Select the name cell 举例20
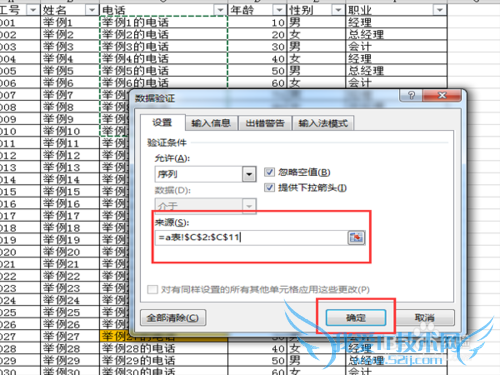This screenshot has height=375, width=500. (70, 252)
